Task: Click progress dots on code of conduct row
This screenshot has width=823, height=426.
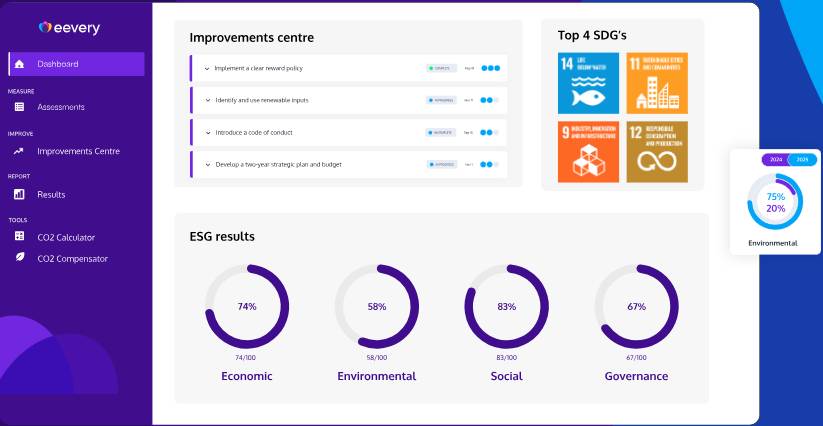Action: pos(489,133)
